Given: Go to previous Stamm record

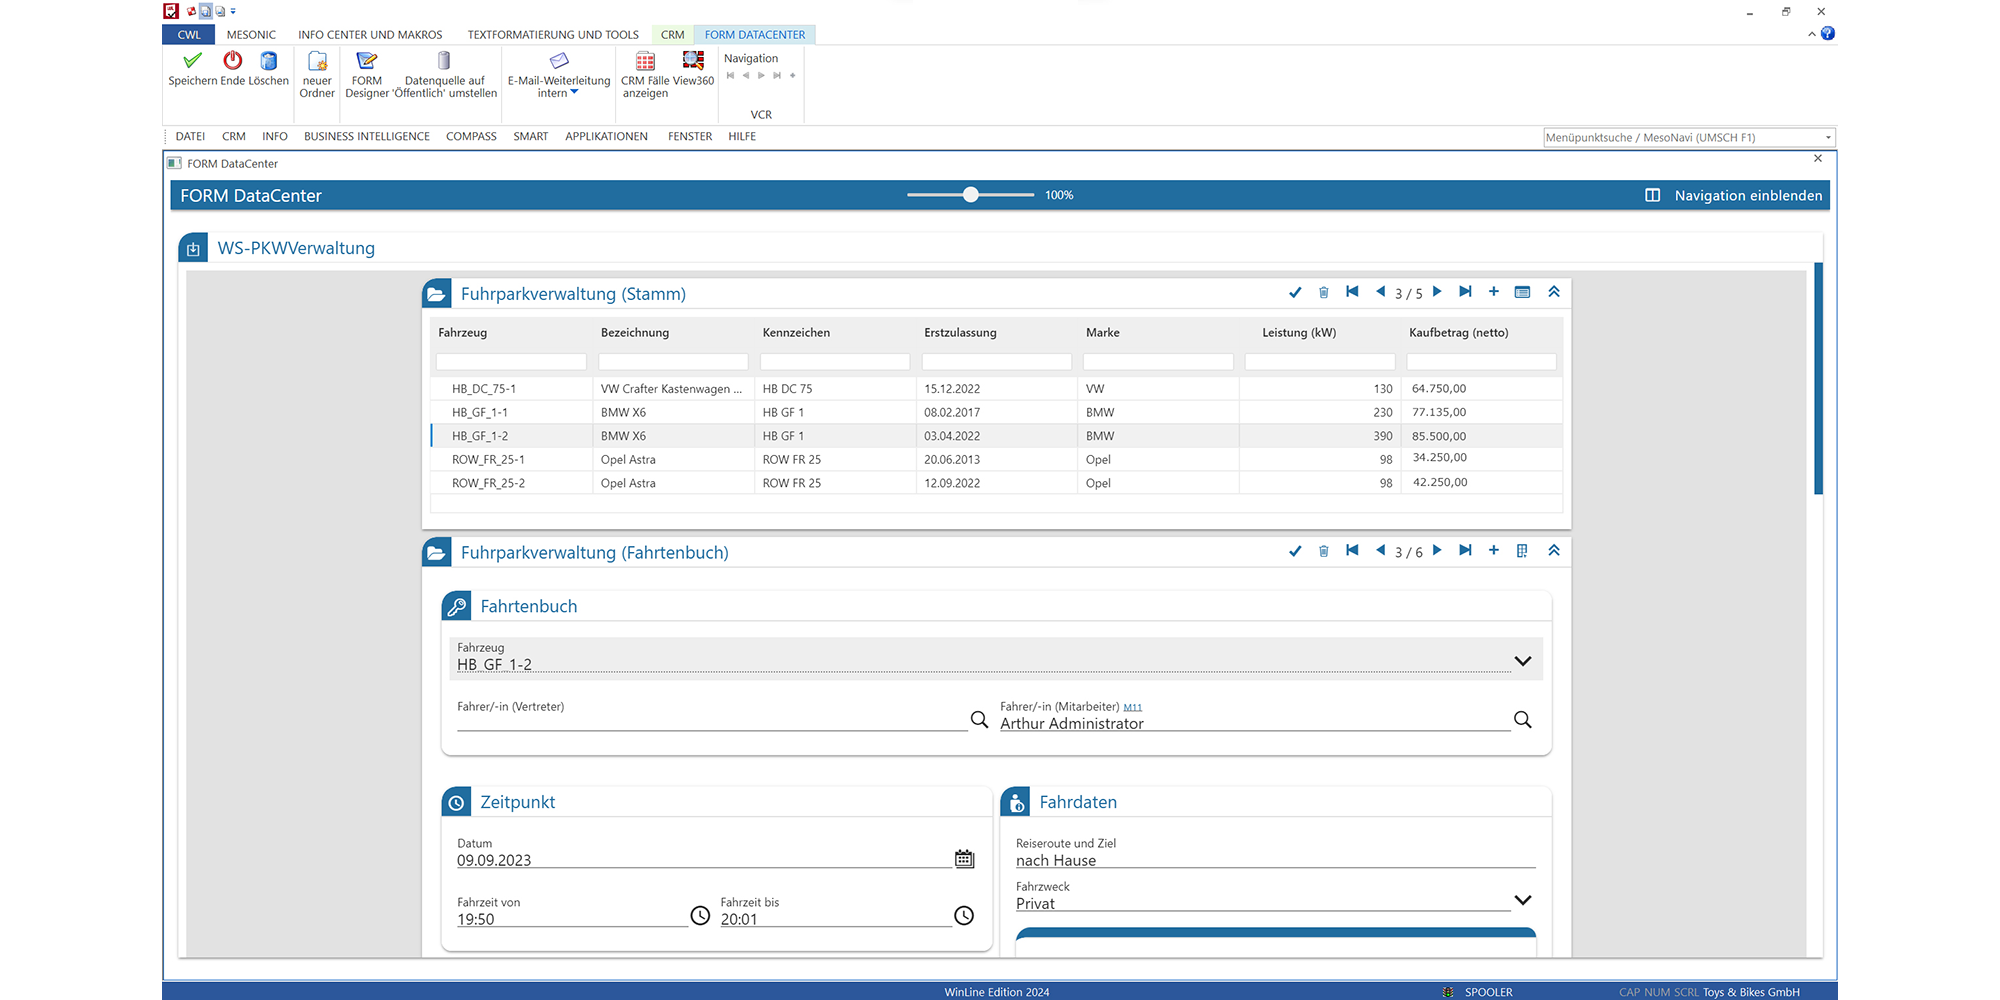Looking at the screenshot, I should [x=1380, y=292].
